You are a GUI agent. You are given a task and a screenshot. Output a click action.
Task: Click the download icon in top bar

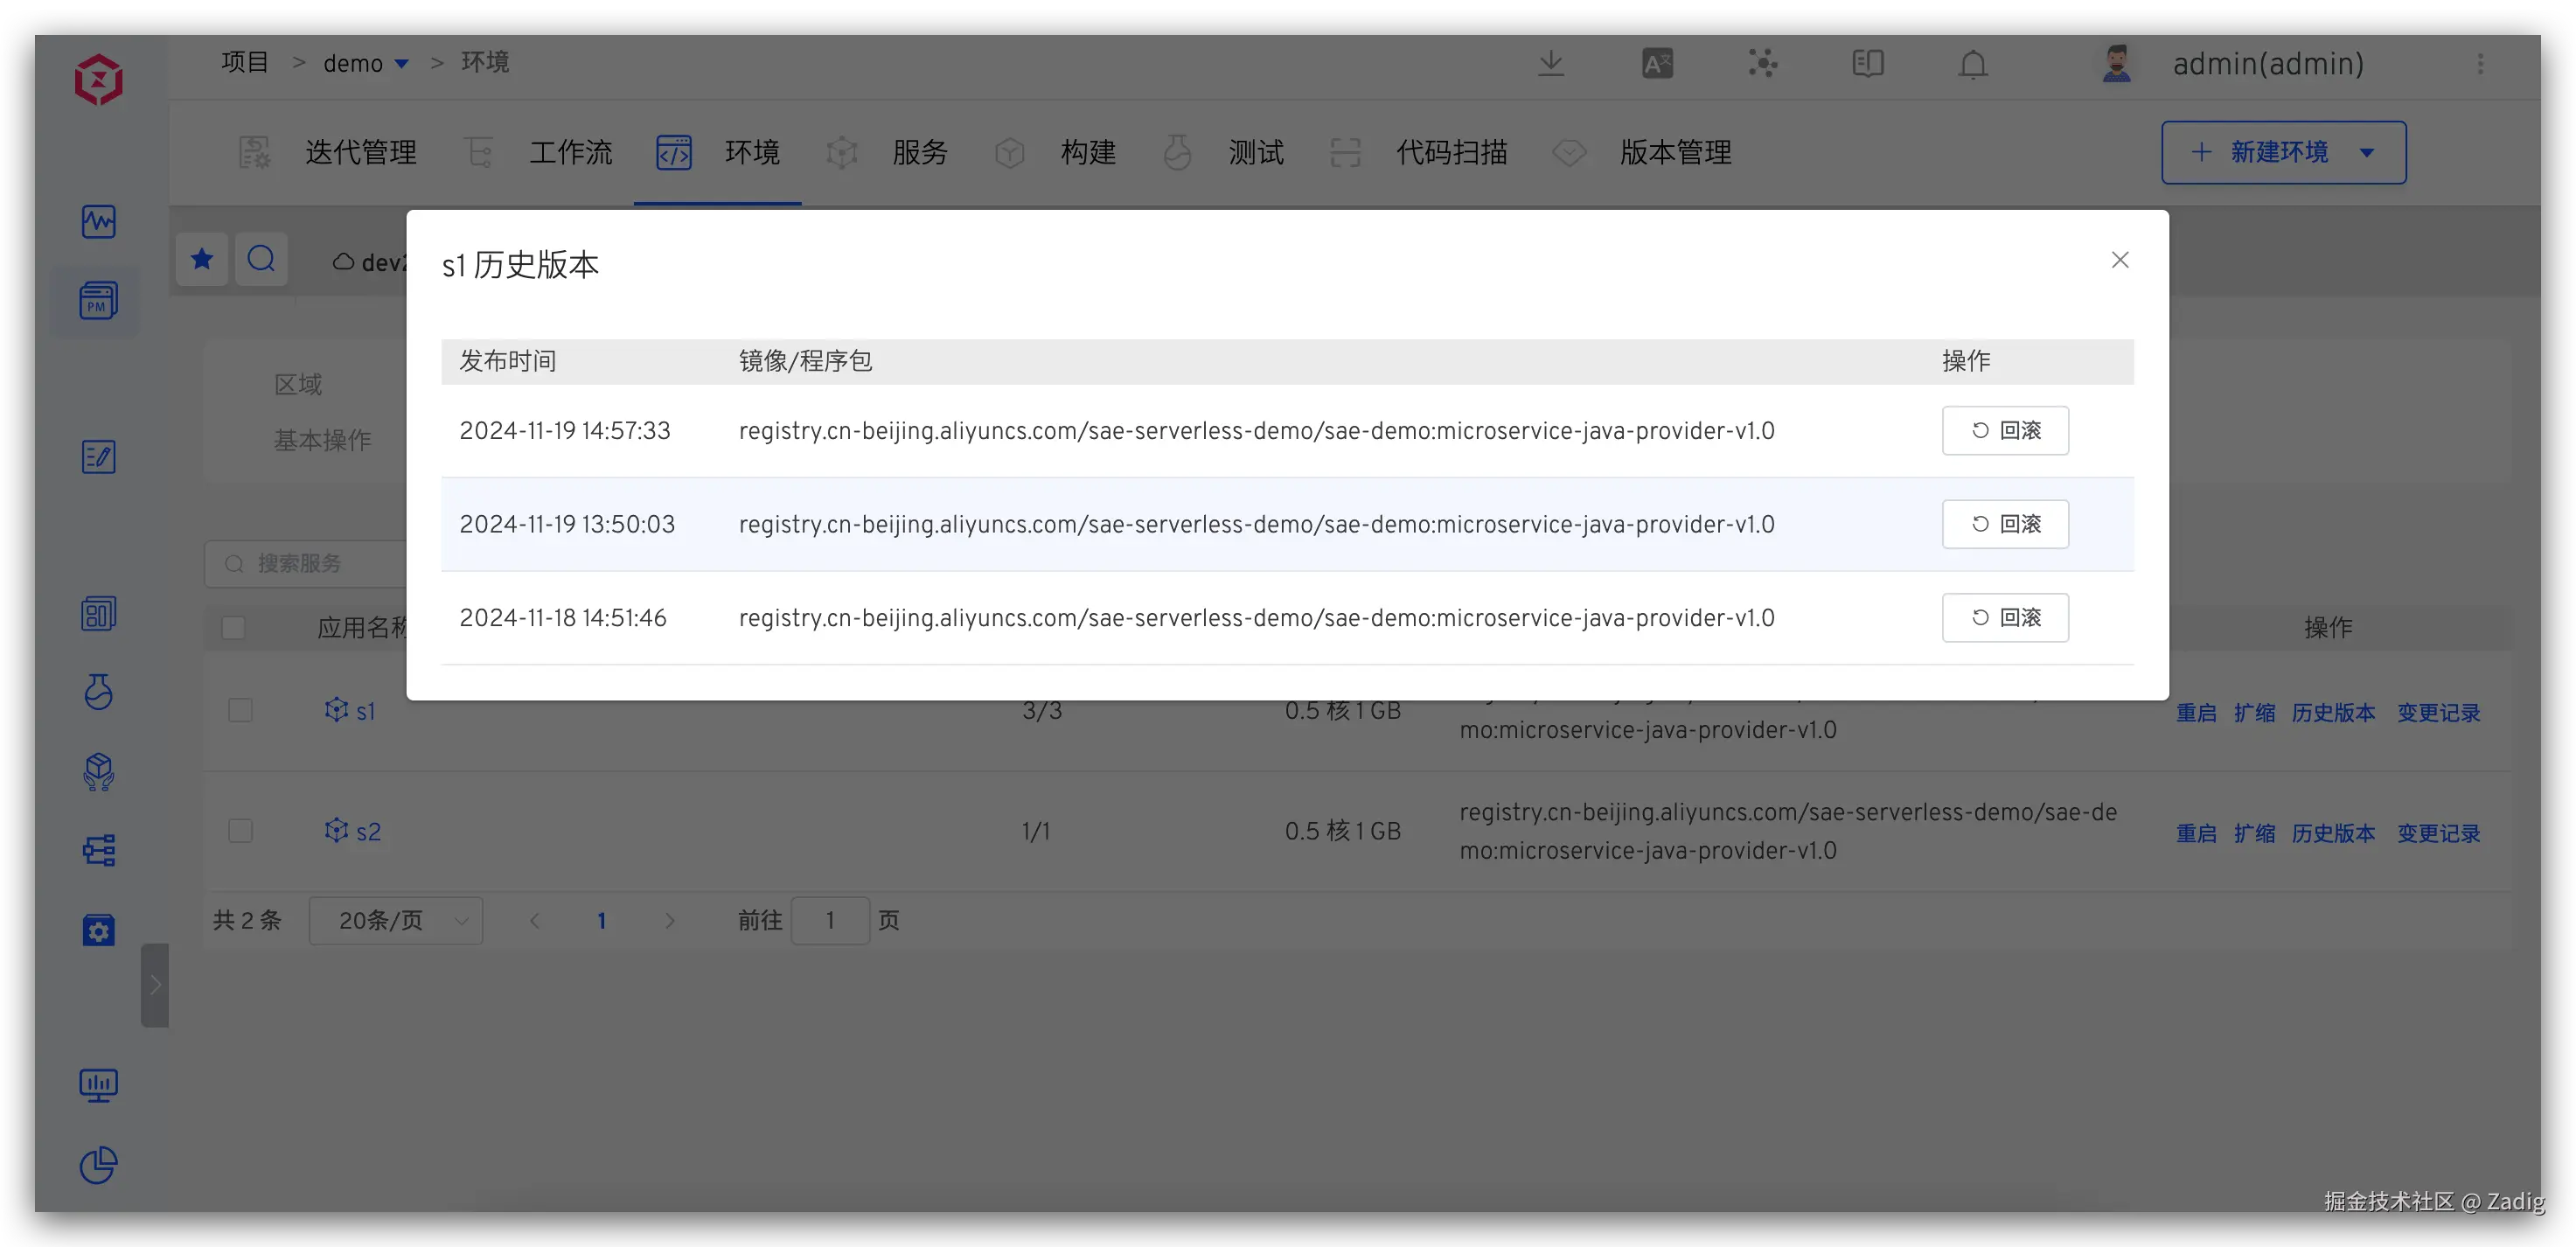(1550, 64)
